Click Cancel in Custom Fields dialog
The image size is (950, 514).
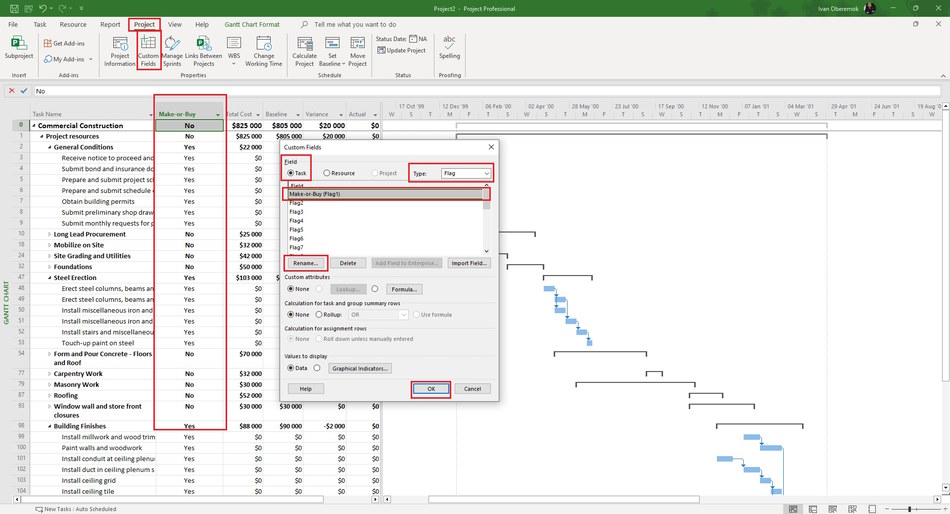[473, 389]
